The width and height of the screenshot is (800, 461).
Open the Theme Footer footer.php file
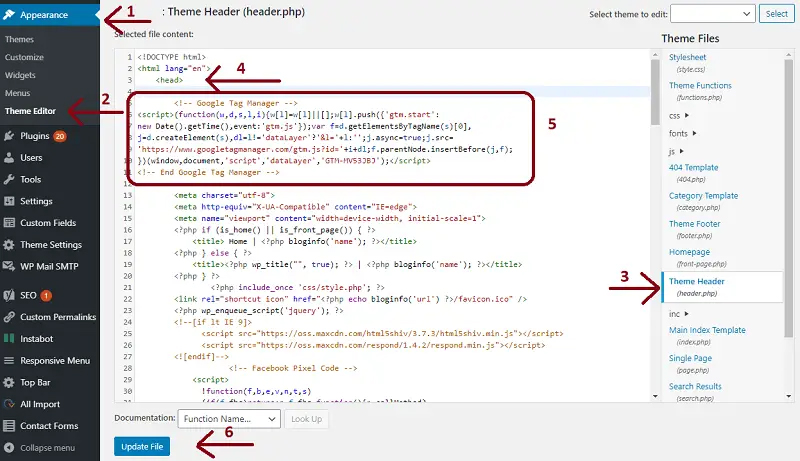[x=694, y=228]
